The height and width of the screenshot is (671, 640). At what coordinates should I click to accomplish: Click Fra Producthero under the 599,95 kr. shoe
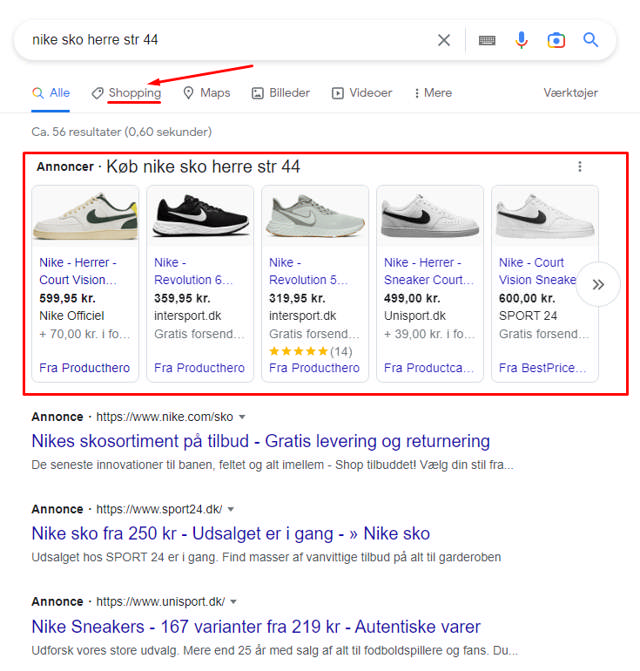[x=84, y=368]
